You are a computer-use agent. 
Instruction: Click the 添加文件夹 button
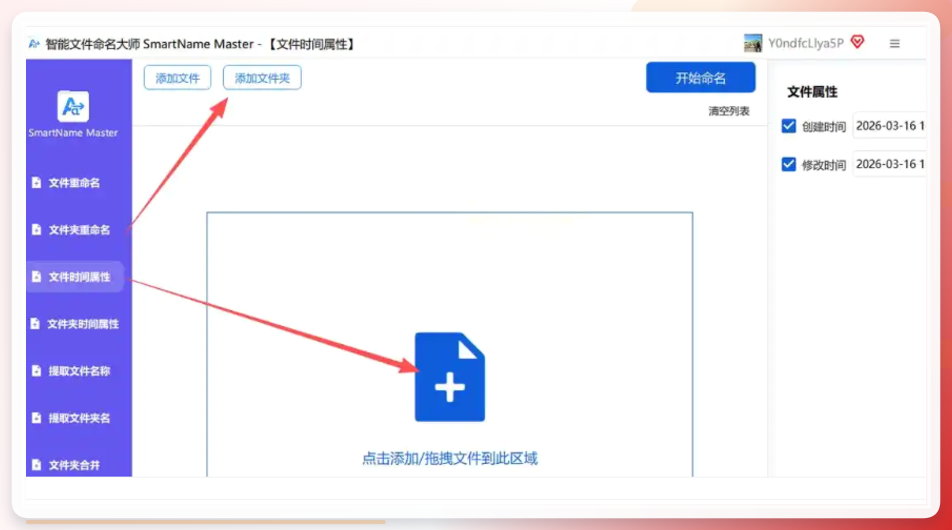262,78
